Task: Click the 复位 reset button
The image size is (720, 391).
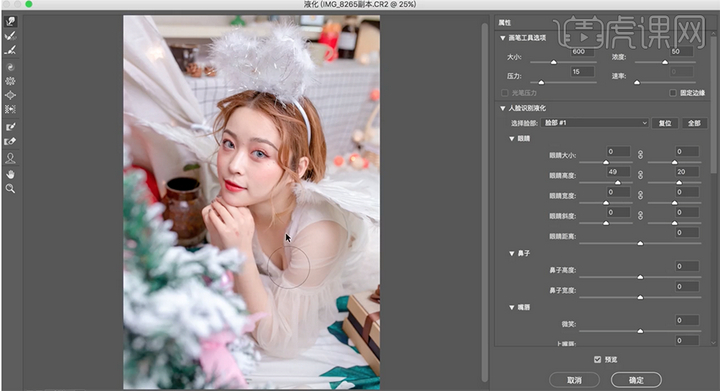Action: (x=665, y=123)
